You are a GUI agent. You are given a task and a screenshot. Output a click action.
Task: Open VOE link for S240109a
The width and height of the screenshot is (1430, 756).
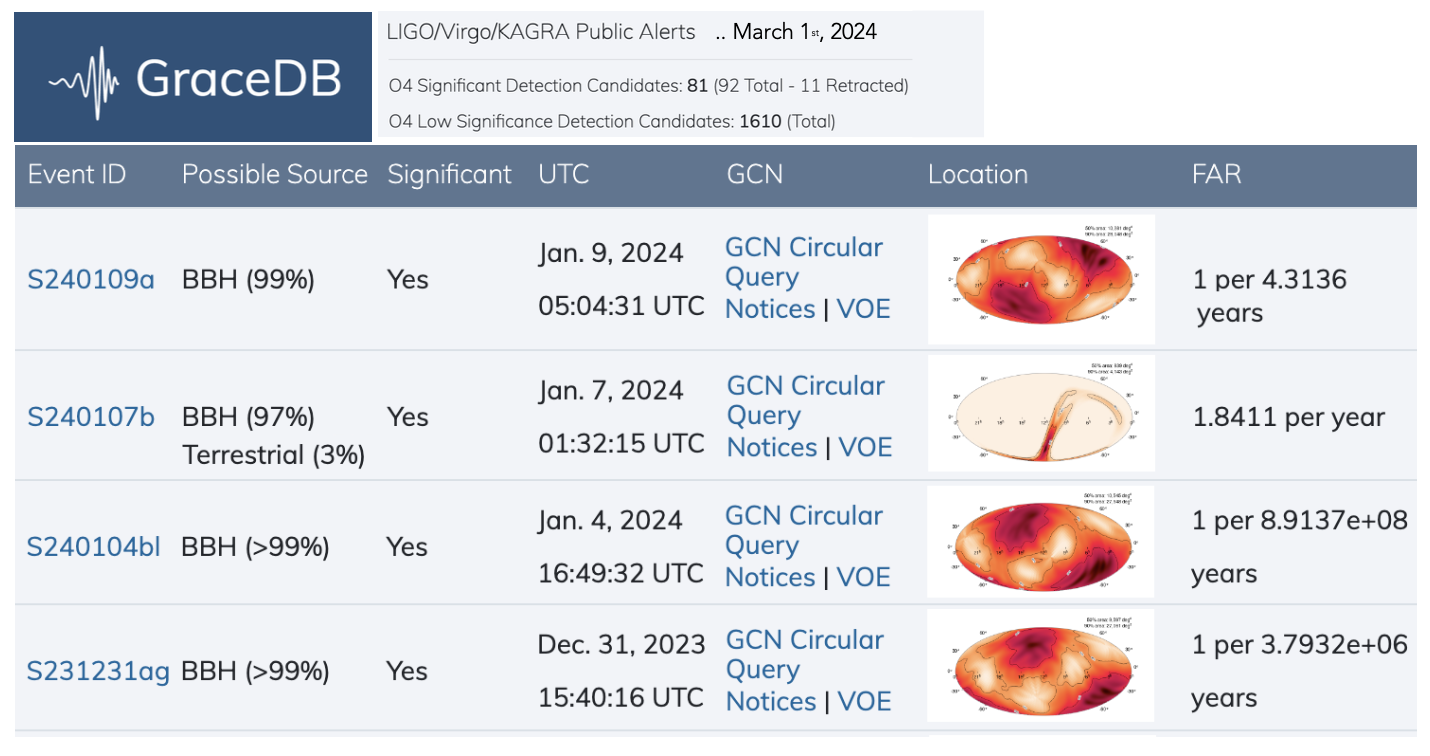(x=863, y=309)
